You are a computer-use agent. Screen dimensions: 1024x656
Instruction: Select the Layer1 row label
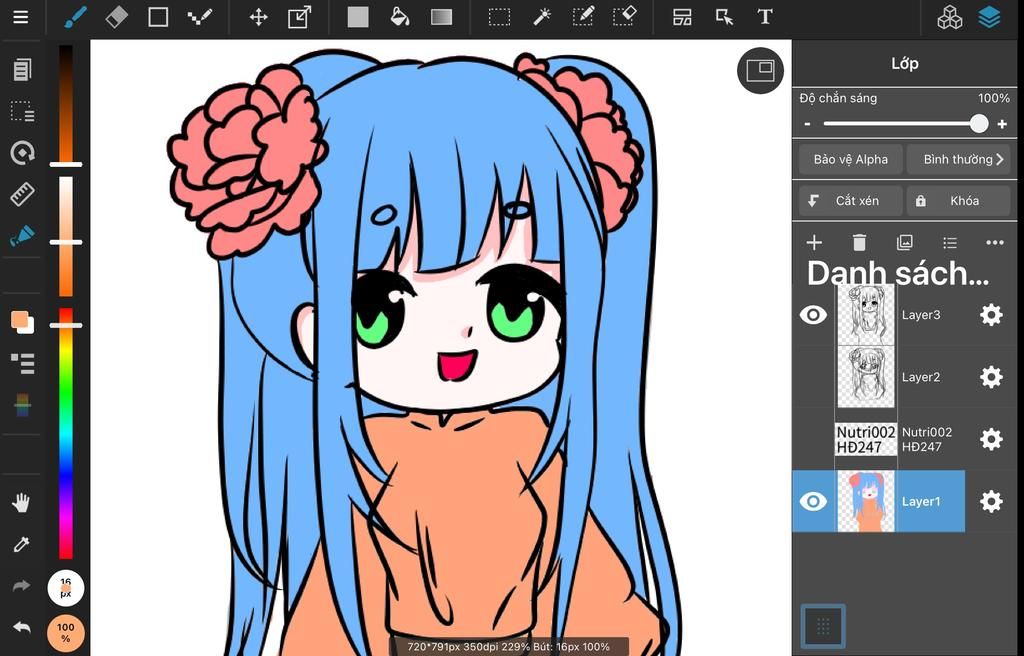point(921,502)
